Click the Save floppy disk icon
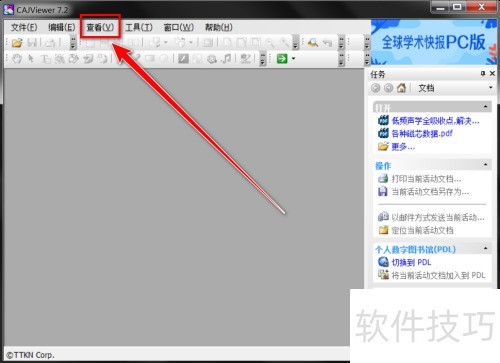 pyautogui.click(x=32, y=43)
